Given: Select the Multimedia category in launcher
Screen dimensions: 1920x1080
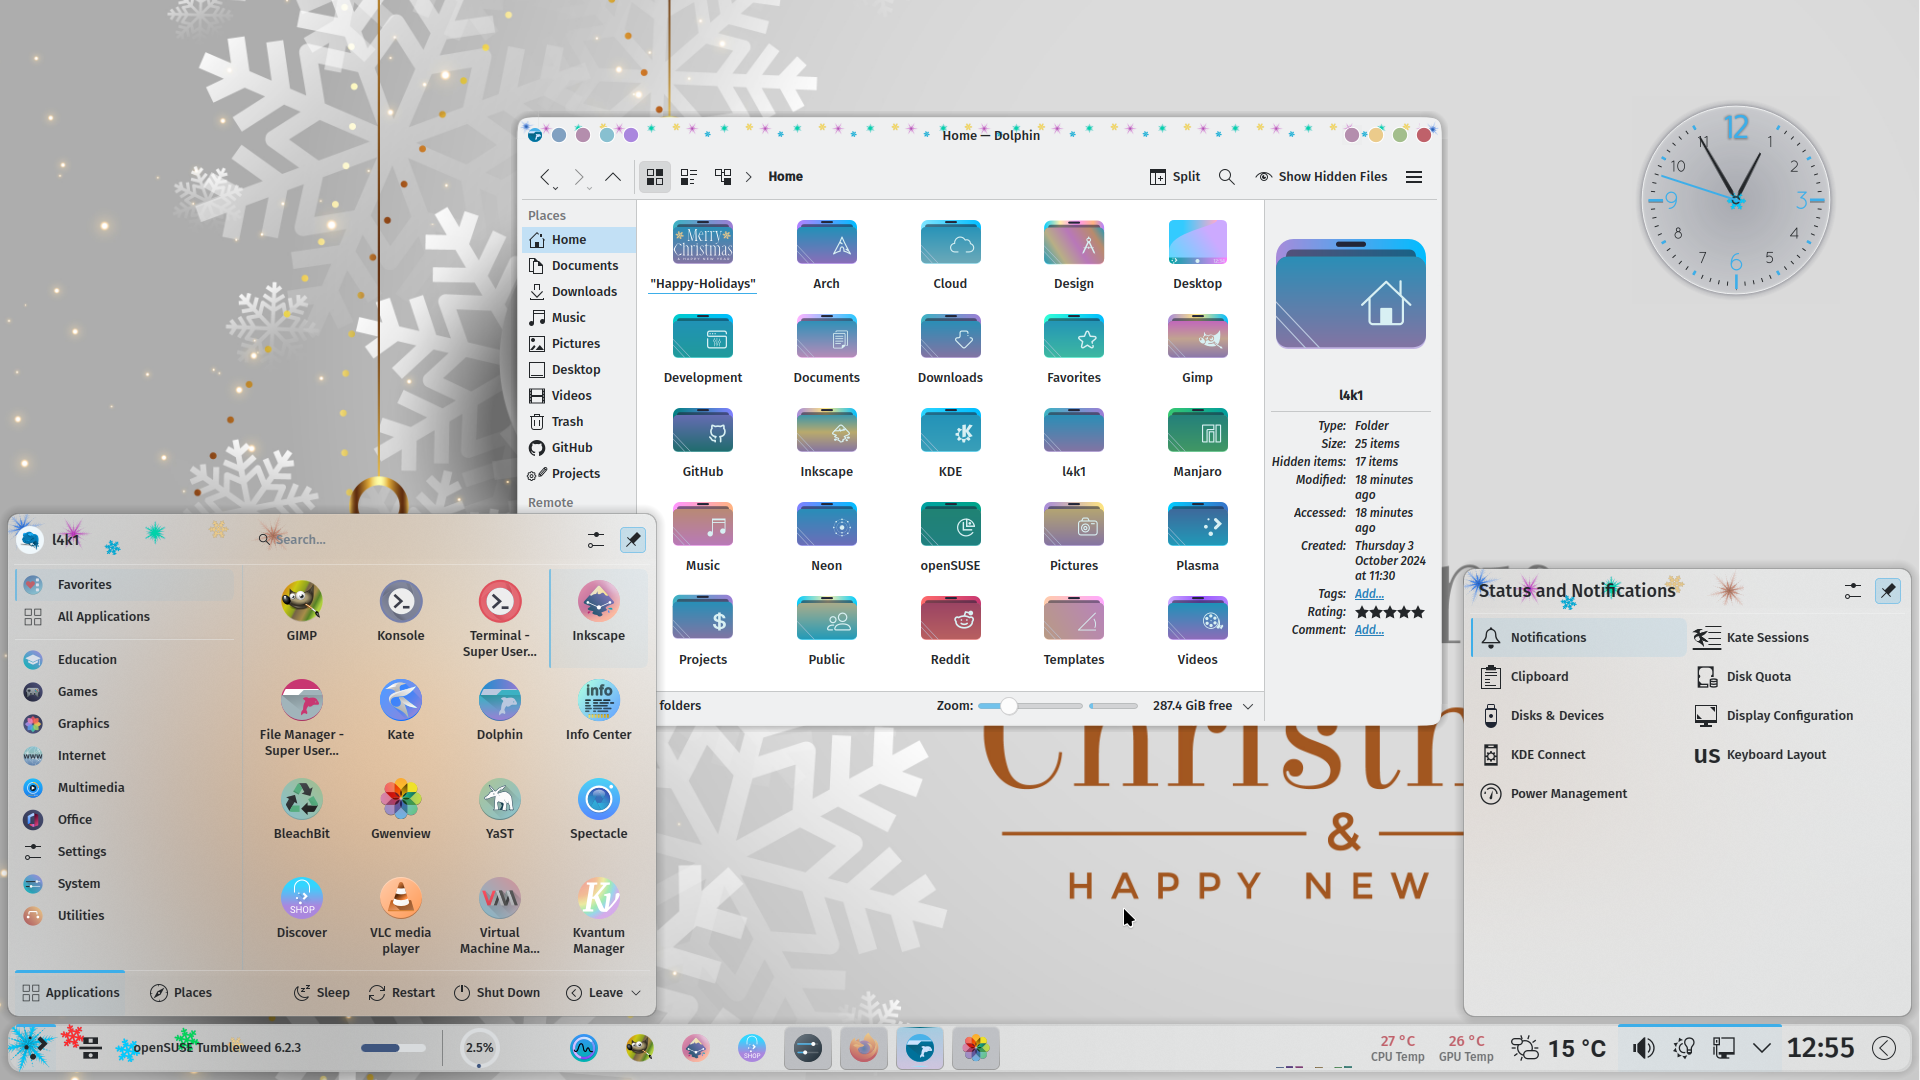Looking at the screenshot, I should point(126,788).
